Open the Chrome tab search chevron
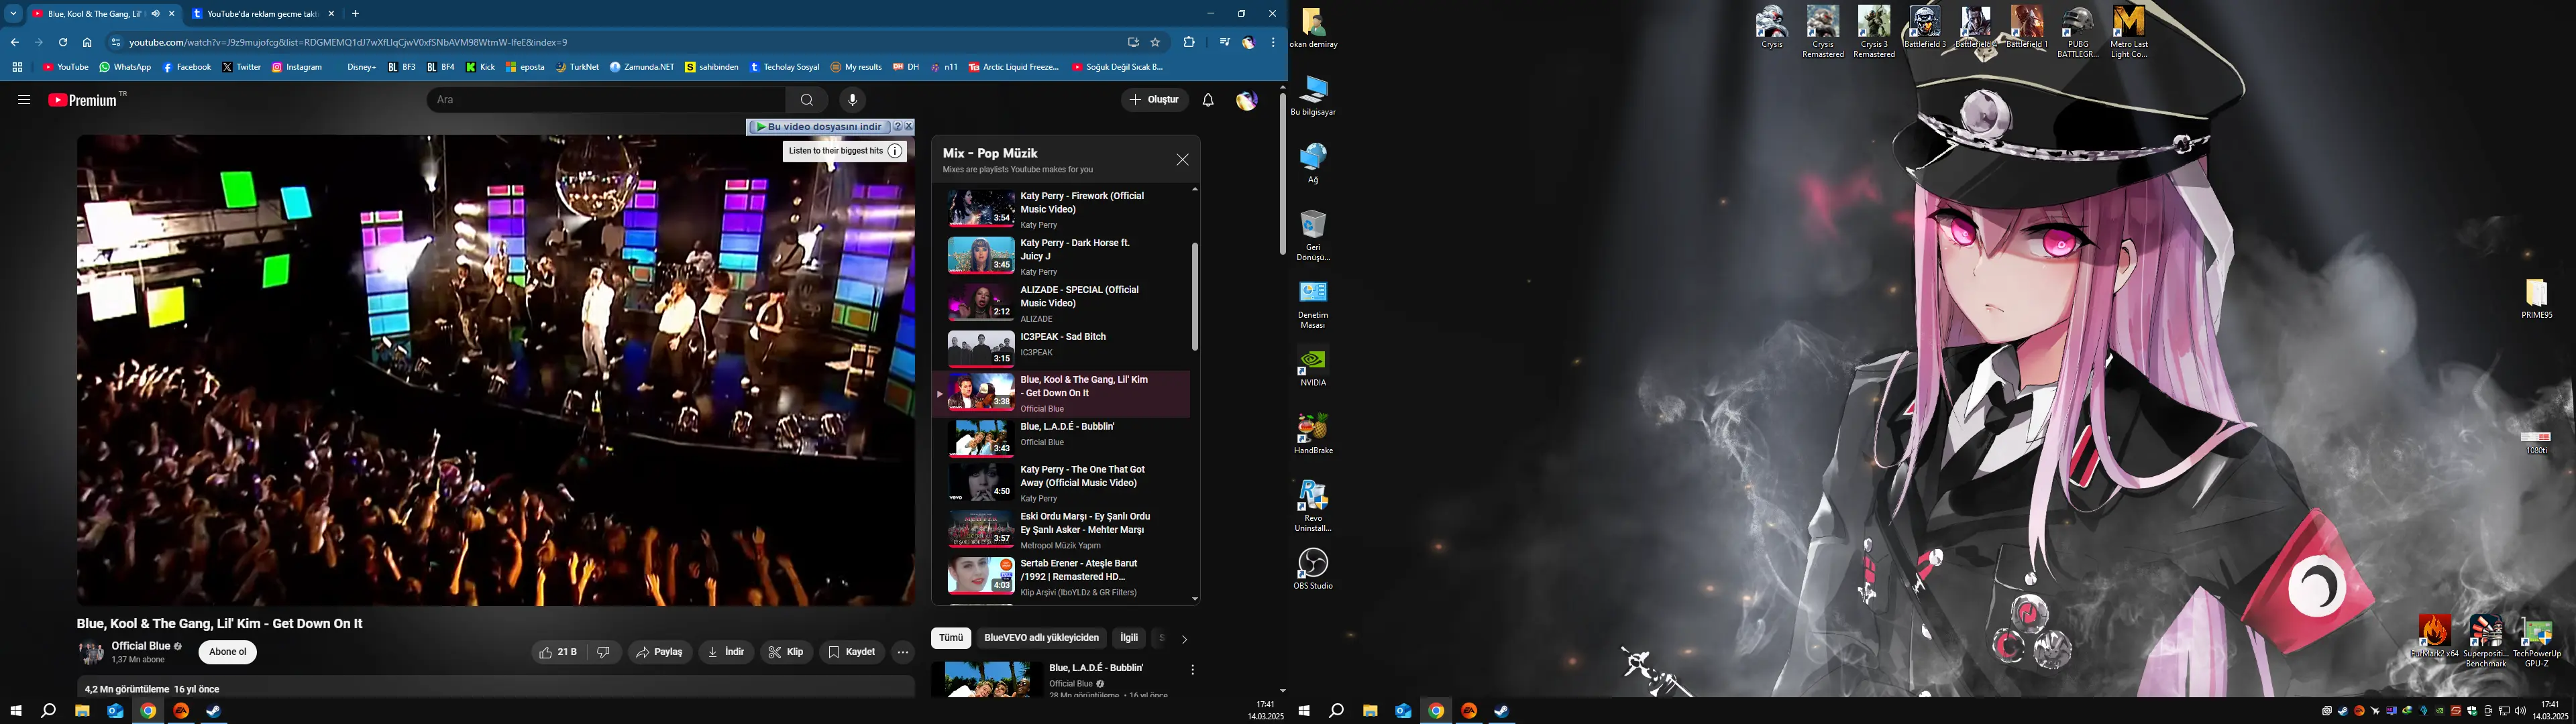Viewport: 2576px width, 724px height. pyautogui.click(x=14, y=14)
